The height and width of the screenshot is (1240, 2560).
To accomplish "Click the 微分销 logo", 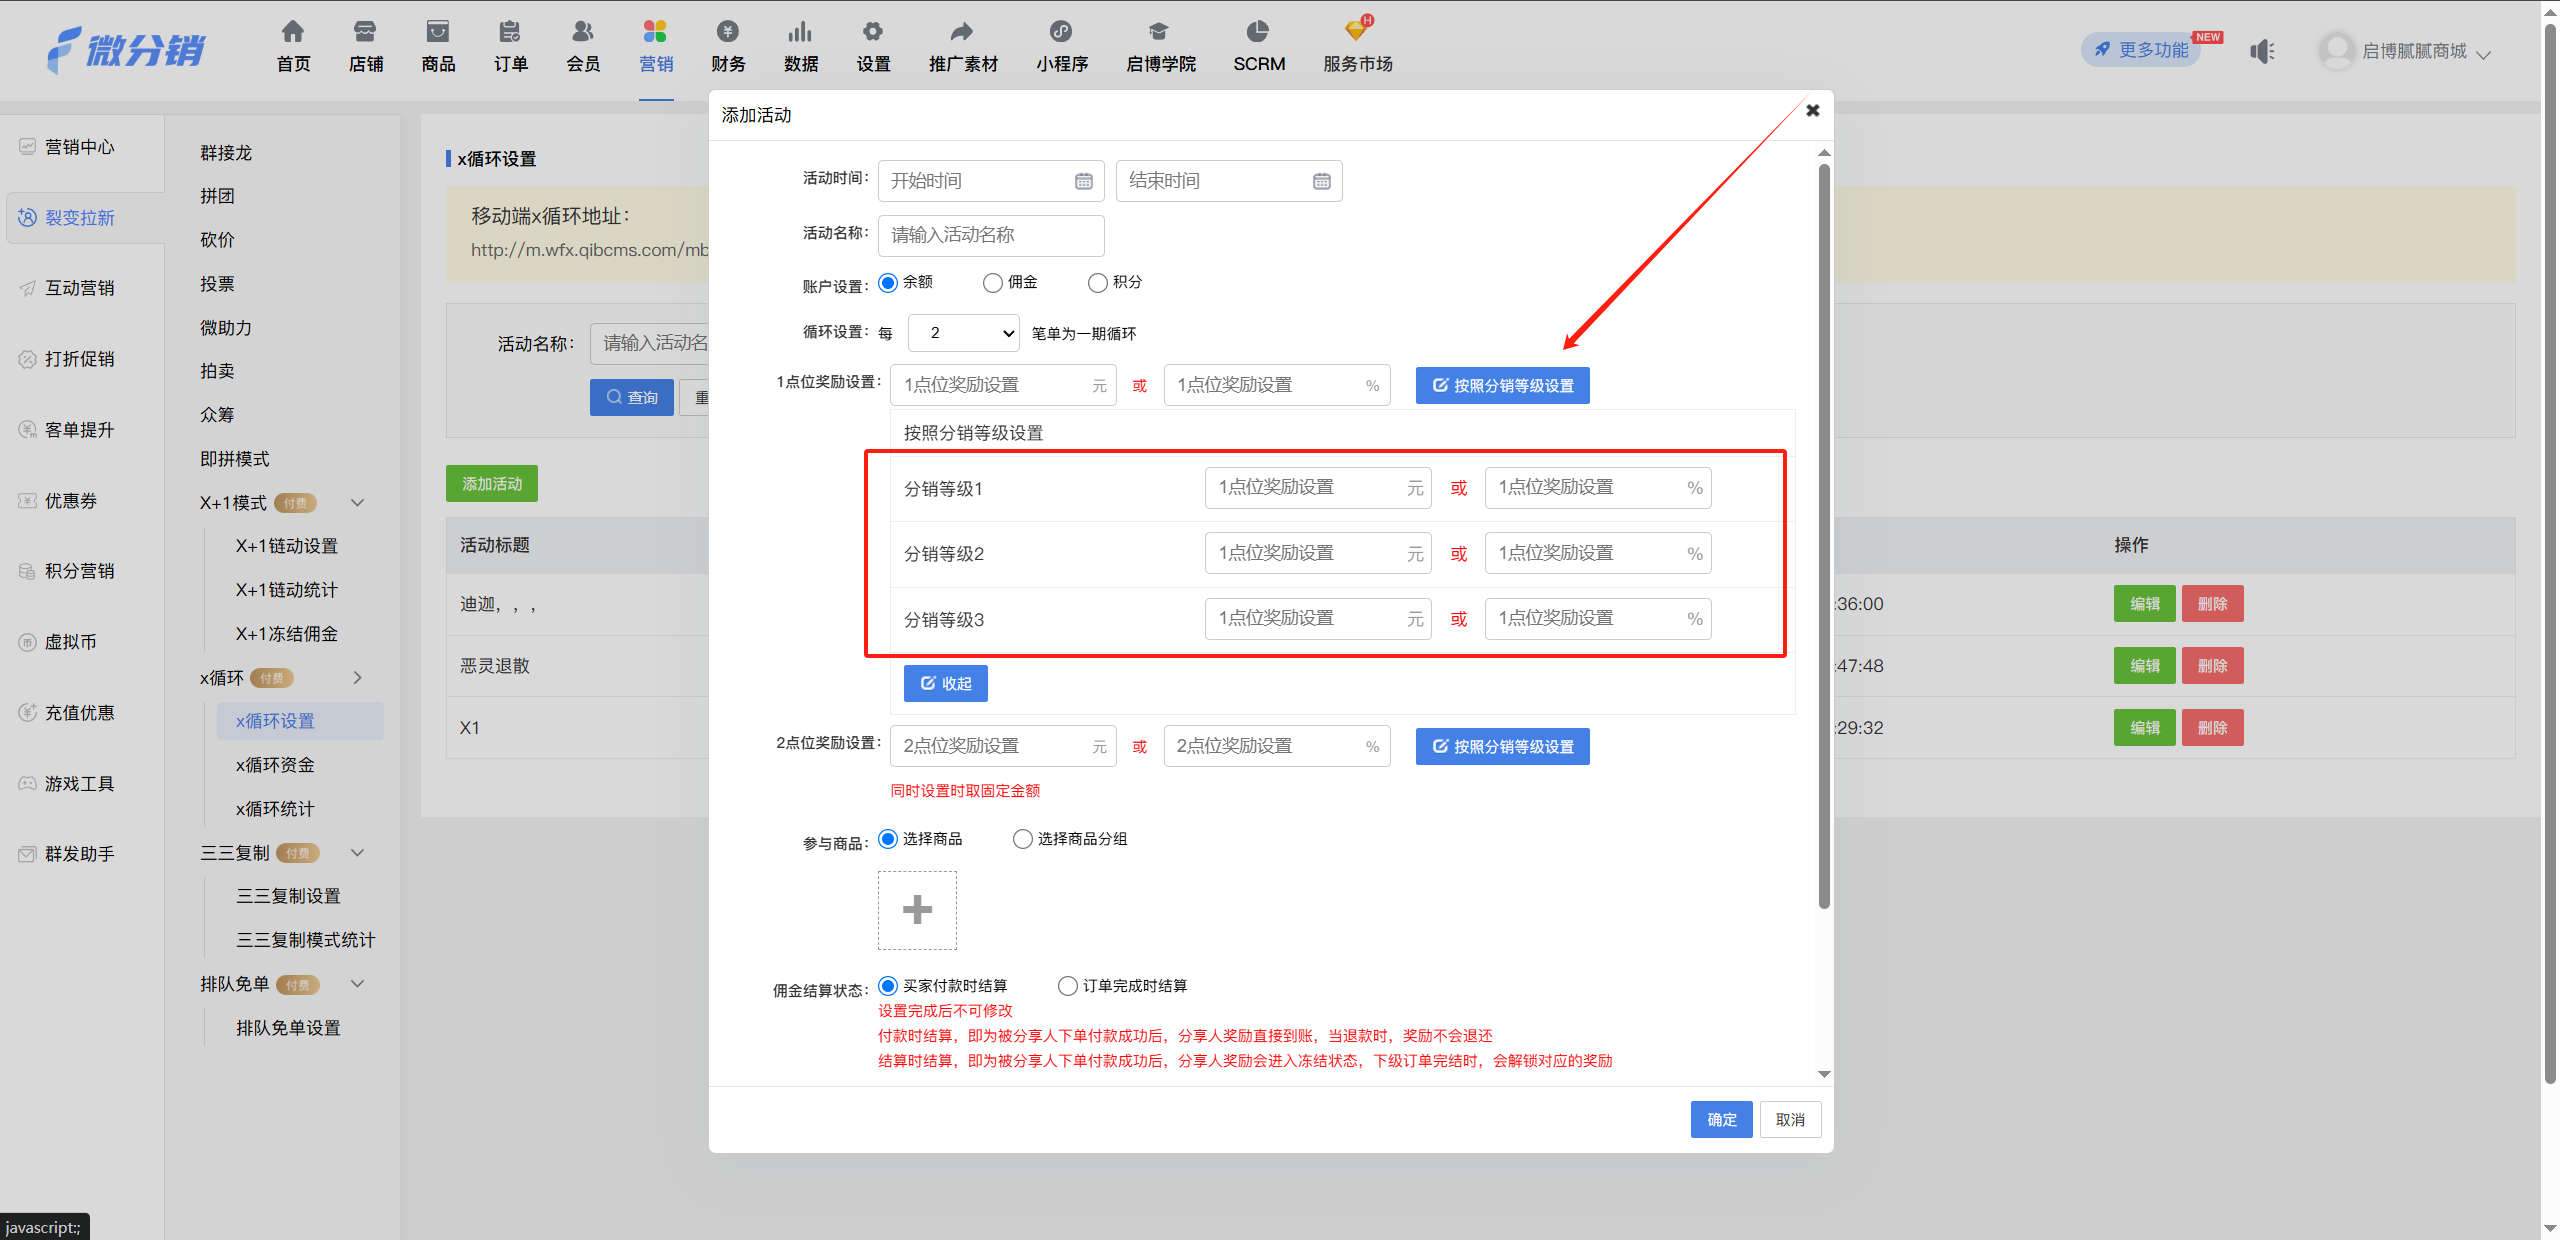I will click(x=127, y=50).
